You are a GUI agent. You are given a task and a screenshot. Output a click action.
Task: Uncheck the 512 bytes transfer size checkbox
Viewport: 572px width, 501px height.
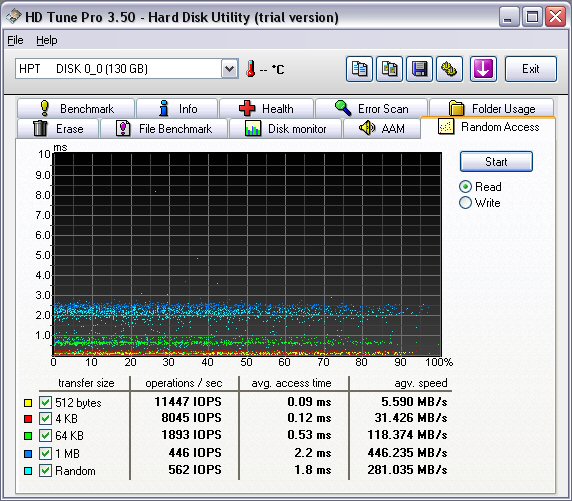(45, 402)
